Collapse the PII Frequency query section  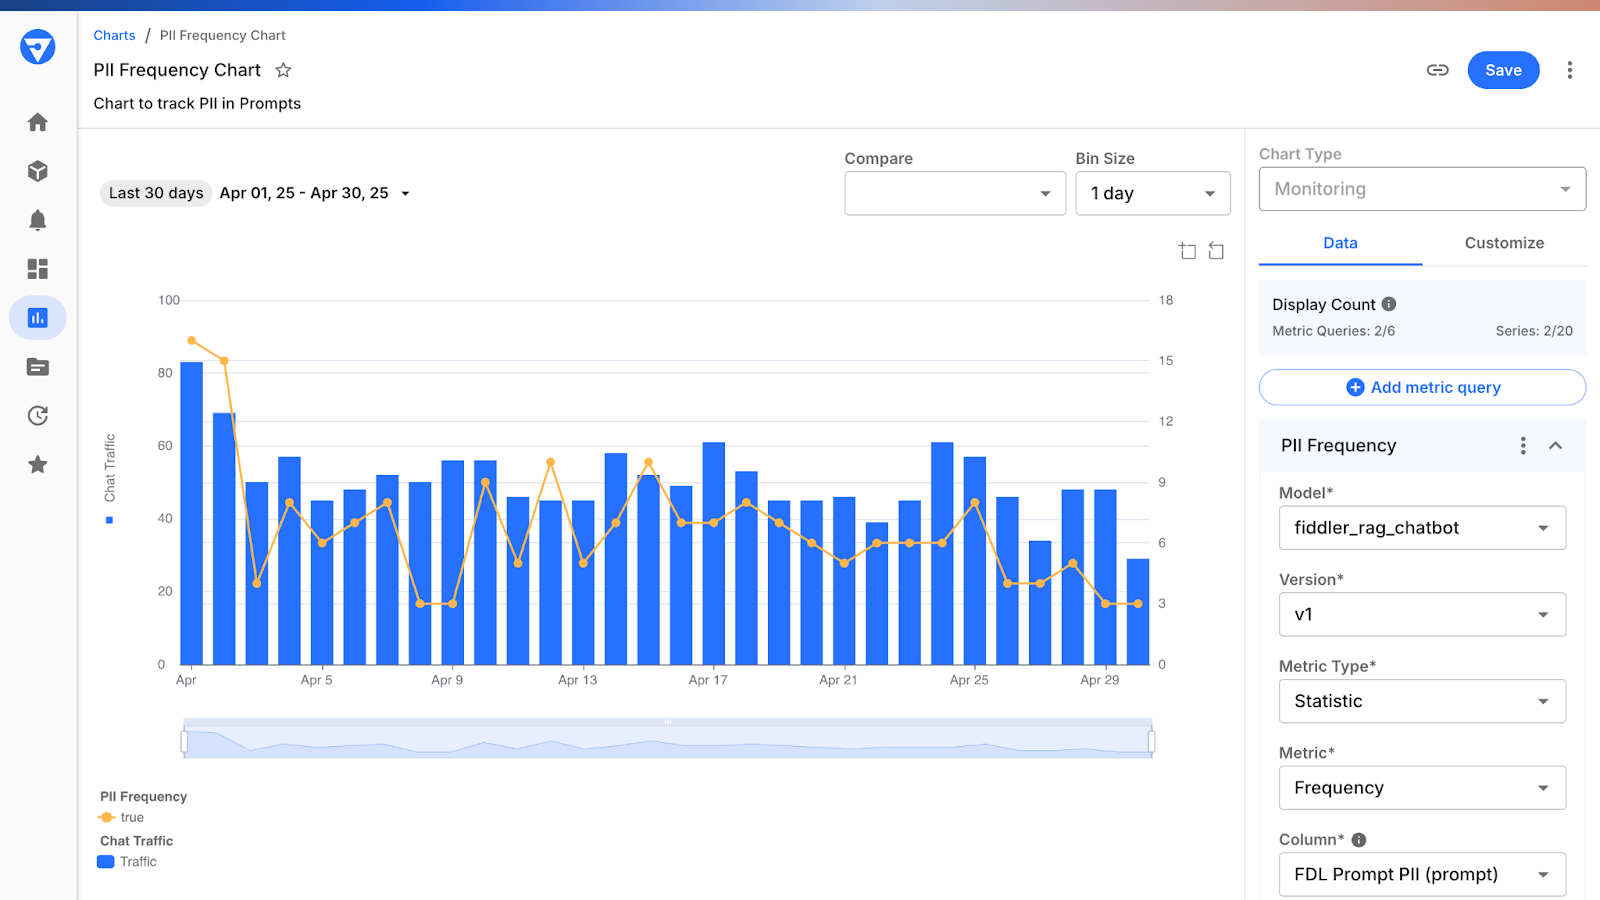pos(1556,446)
